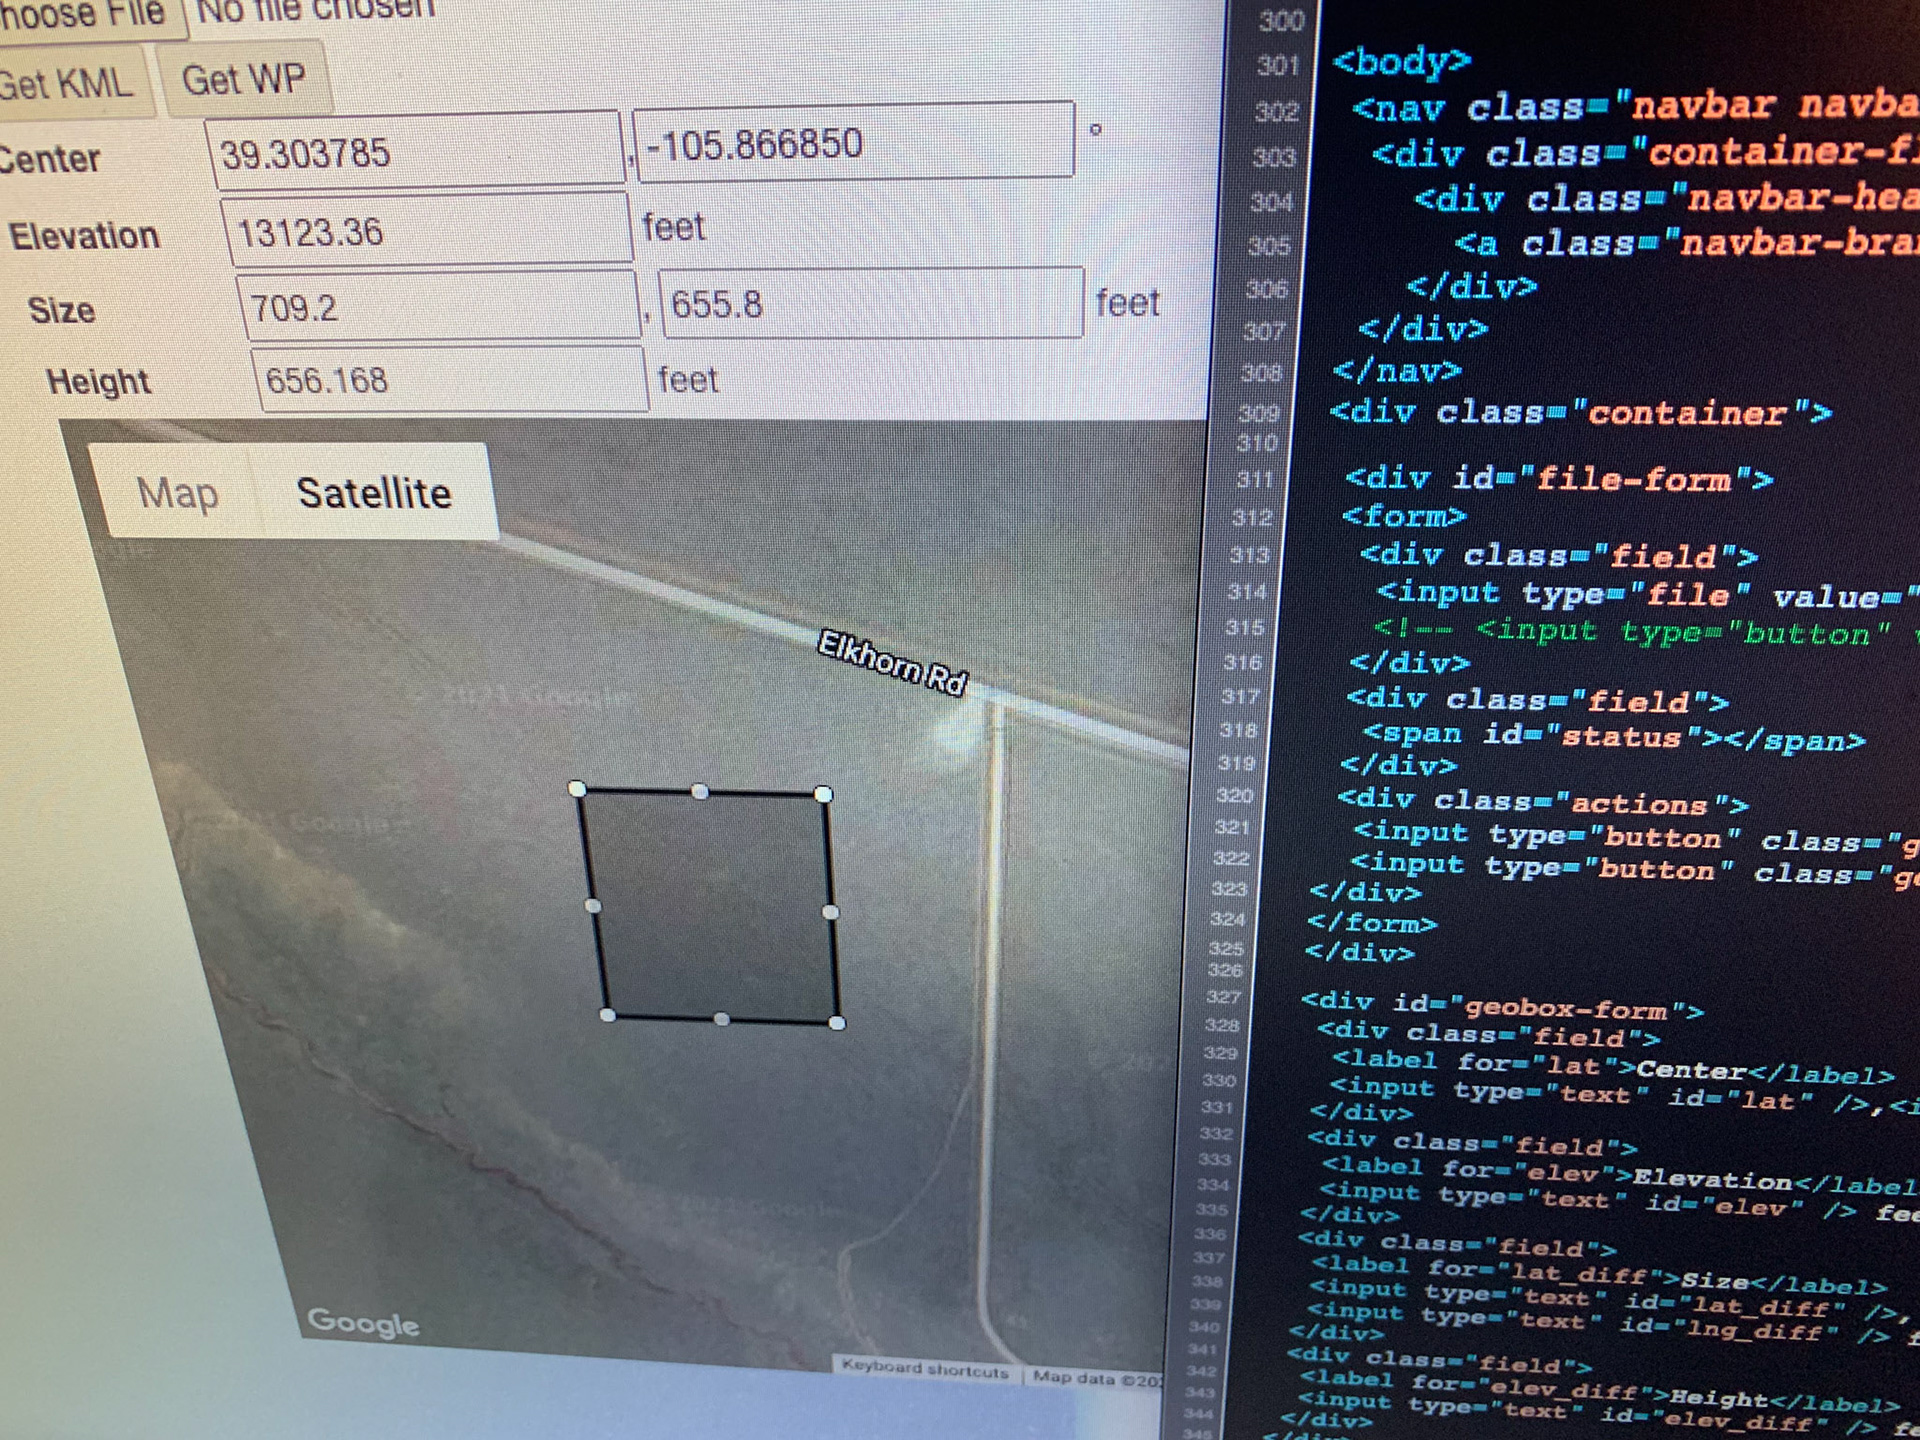Switch to Map view tab
Viewport: 1920px width, 1440px height.
click(x=177, y=493)
